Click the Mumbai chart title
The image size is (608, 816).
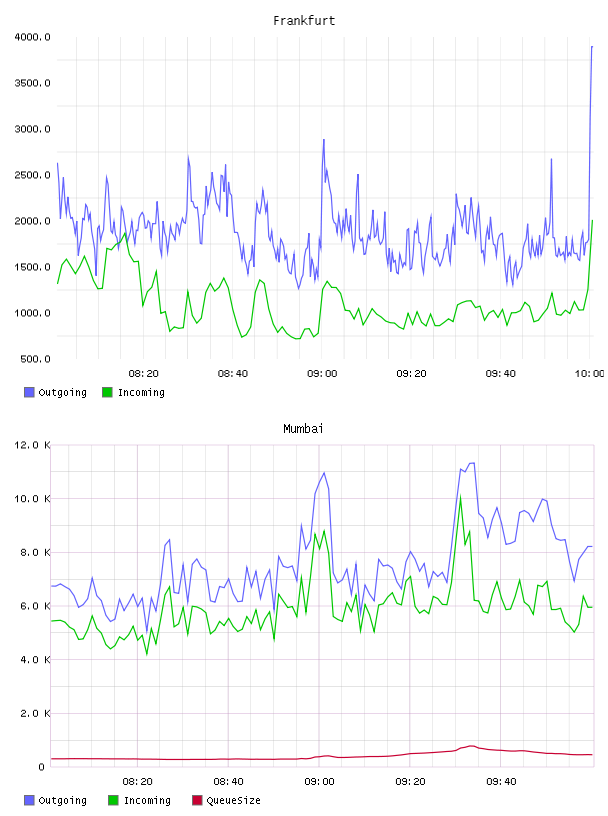pyautogui.click(x=303, y=429)
